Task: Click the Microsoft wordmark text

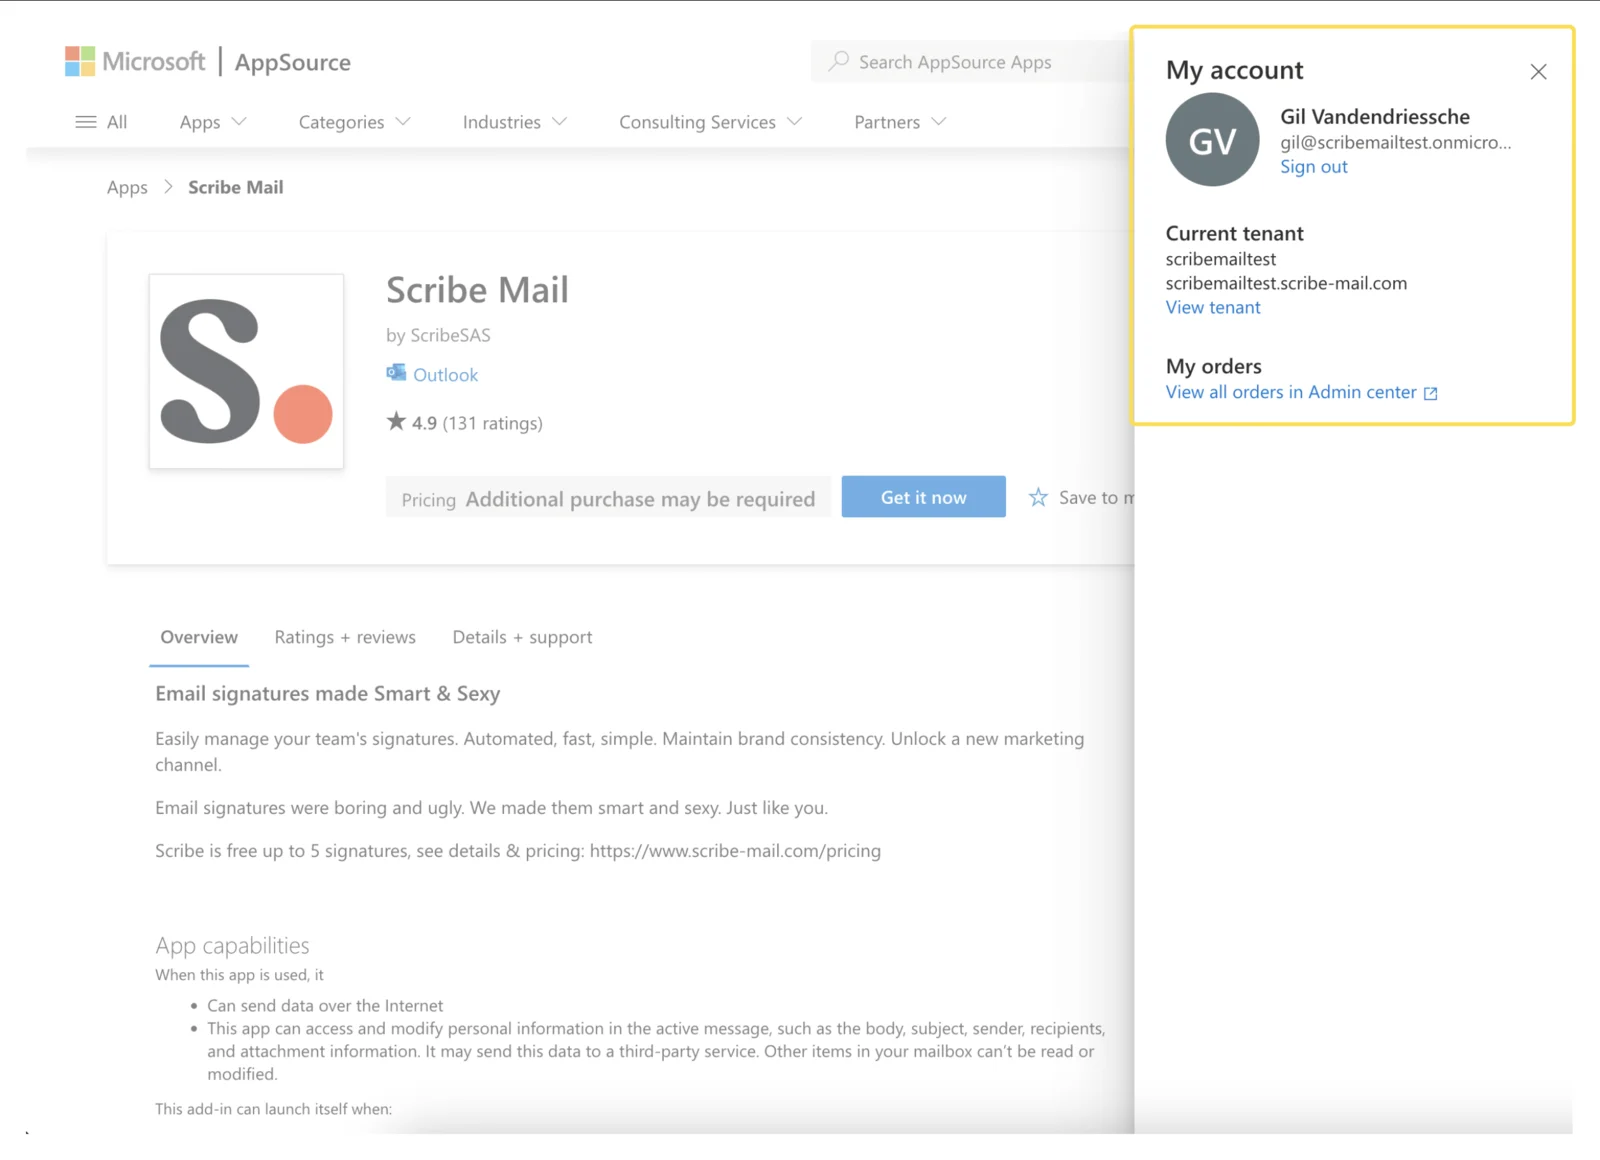Action: 153,61
